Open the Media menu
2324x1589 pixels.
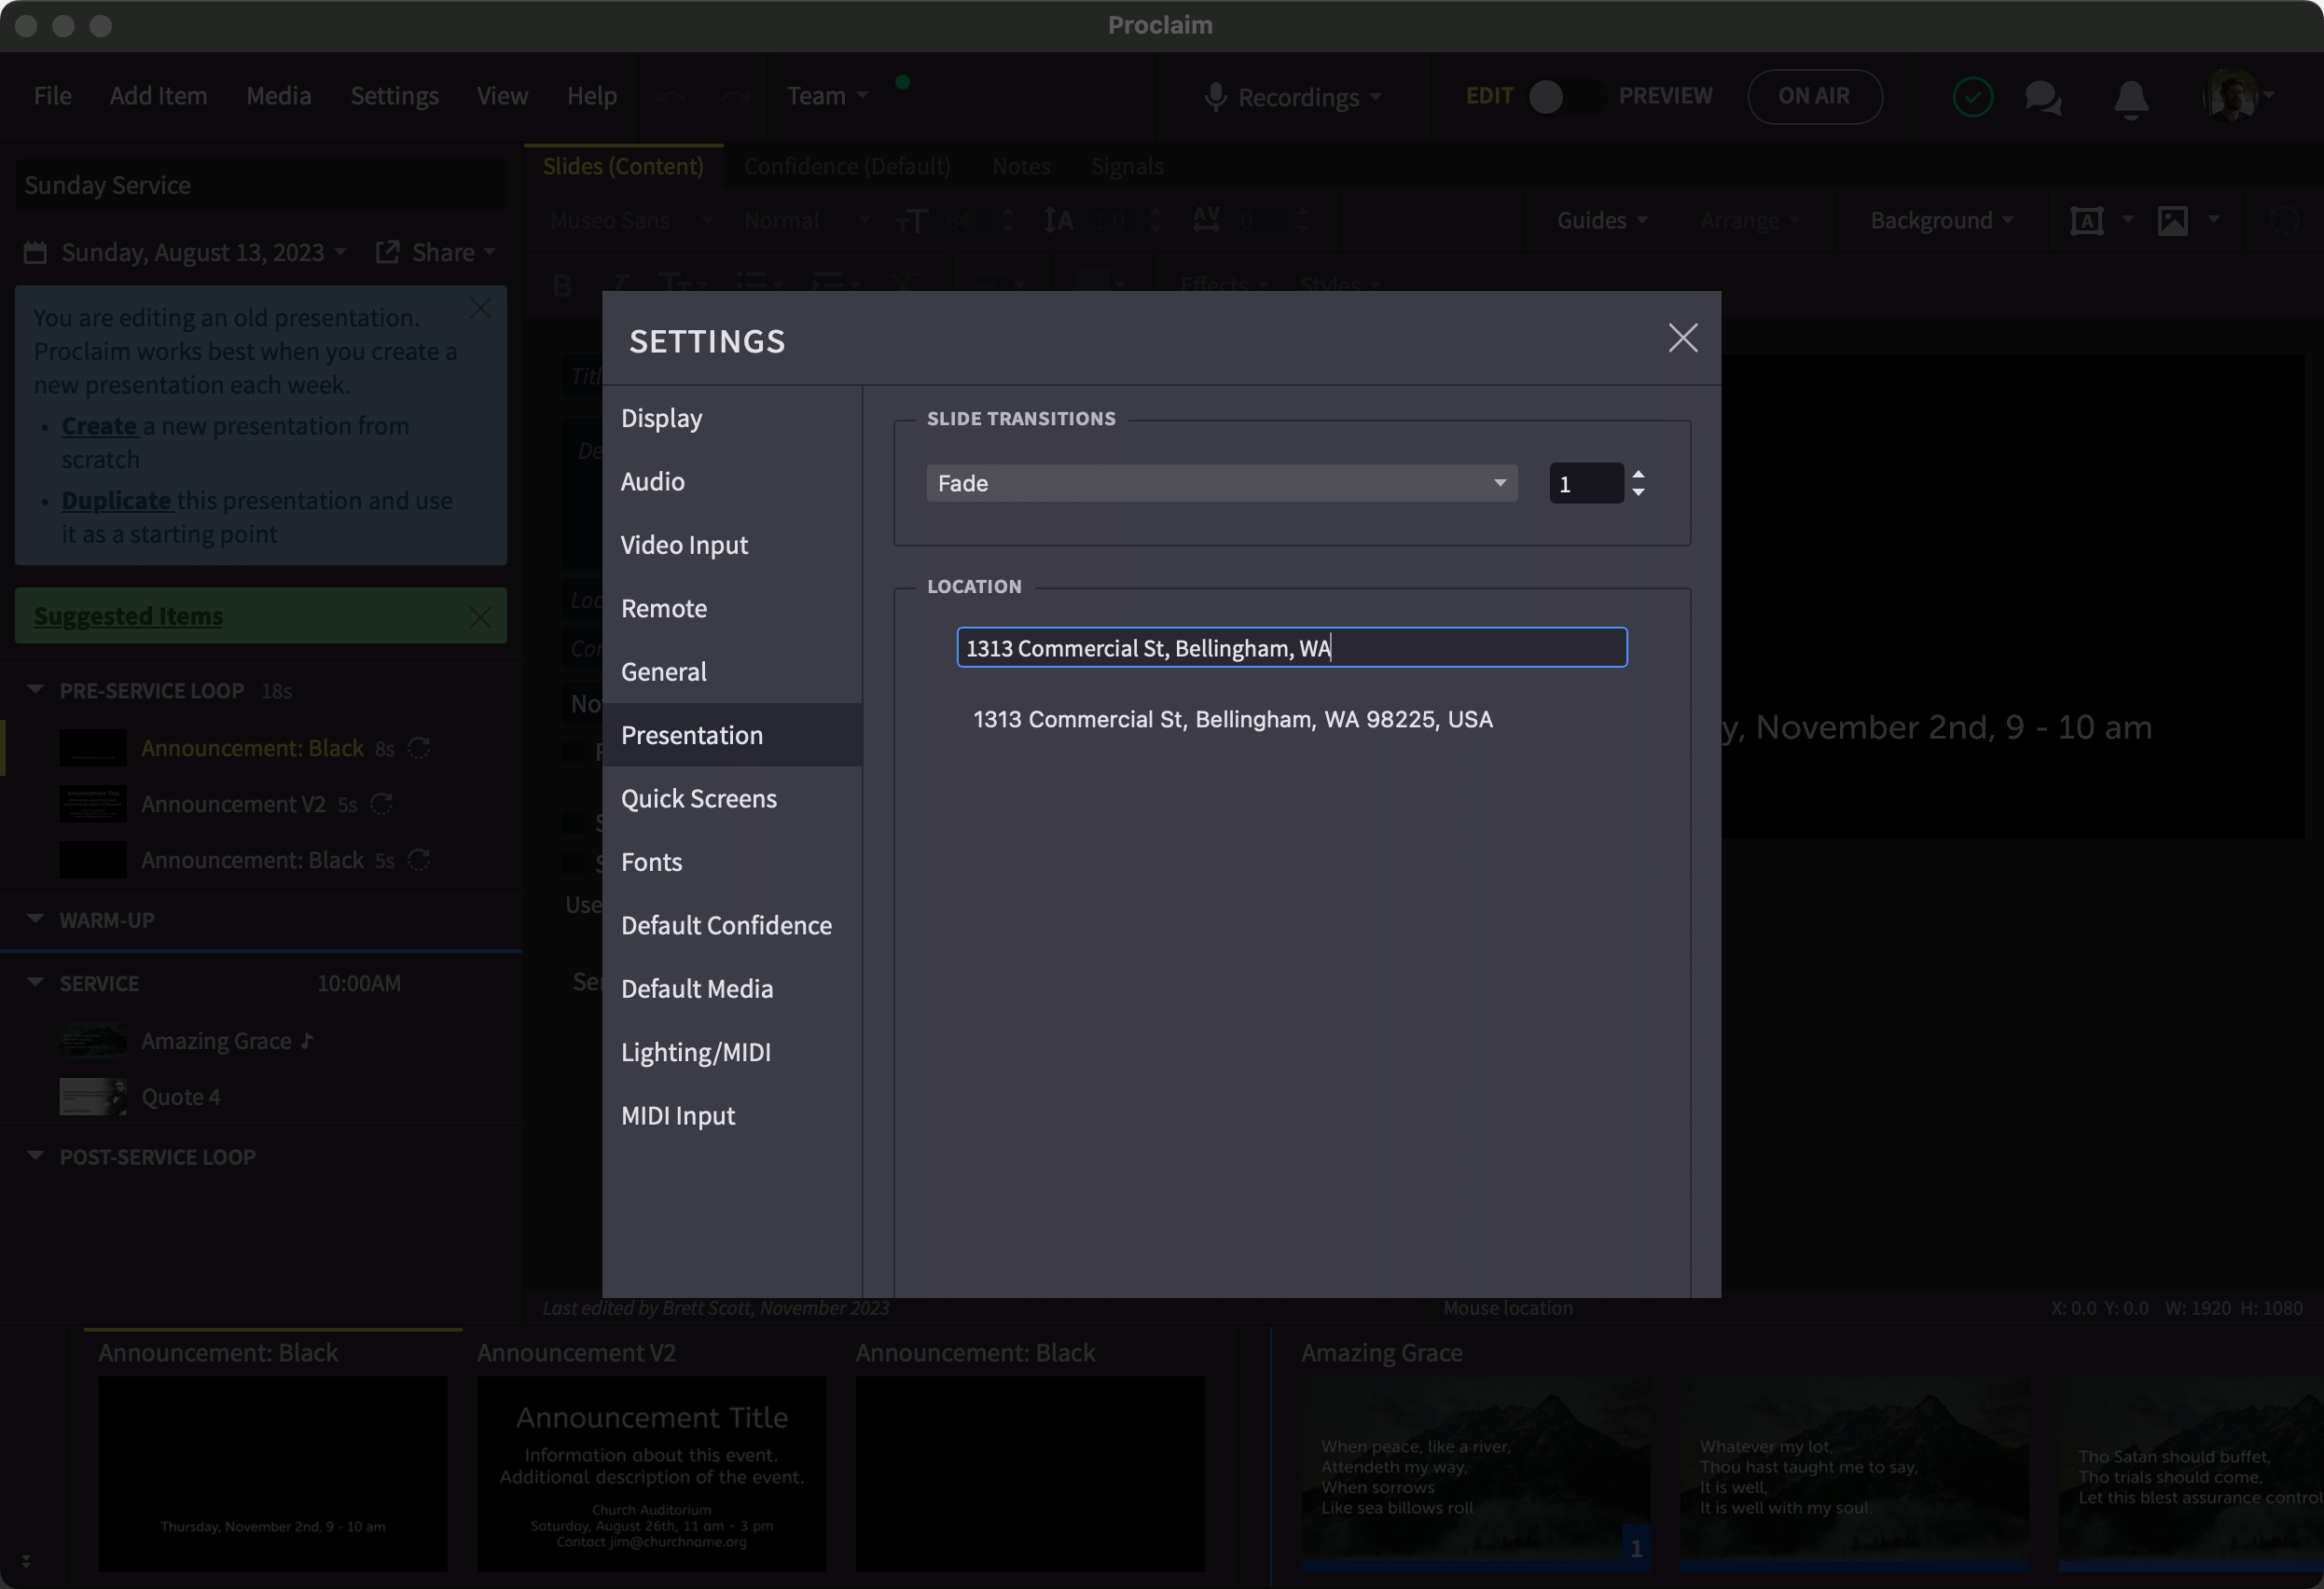point(279,96)
